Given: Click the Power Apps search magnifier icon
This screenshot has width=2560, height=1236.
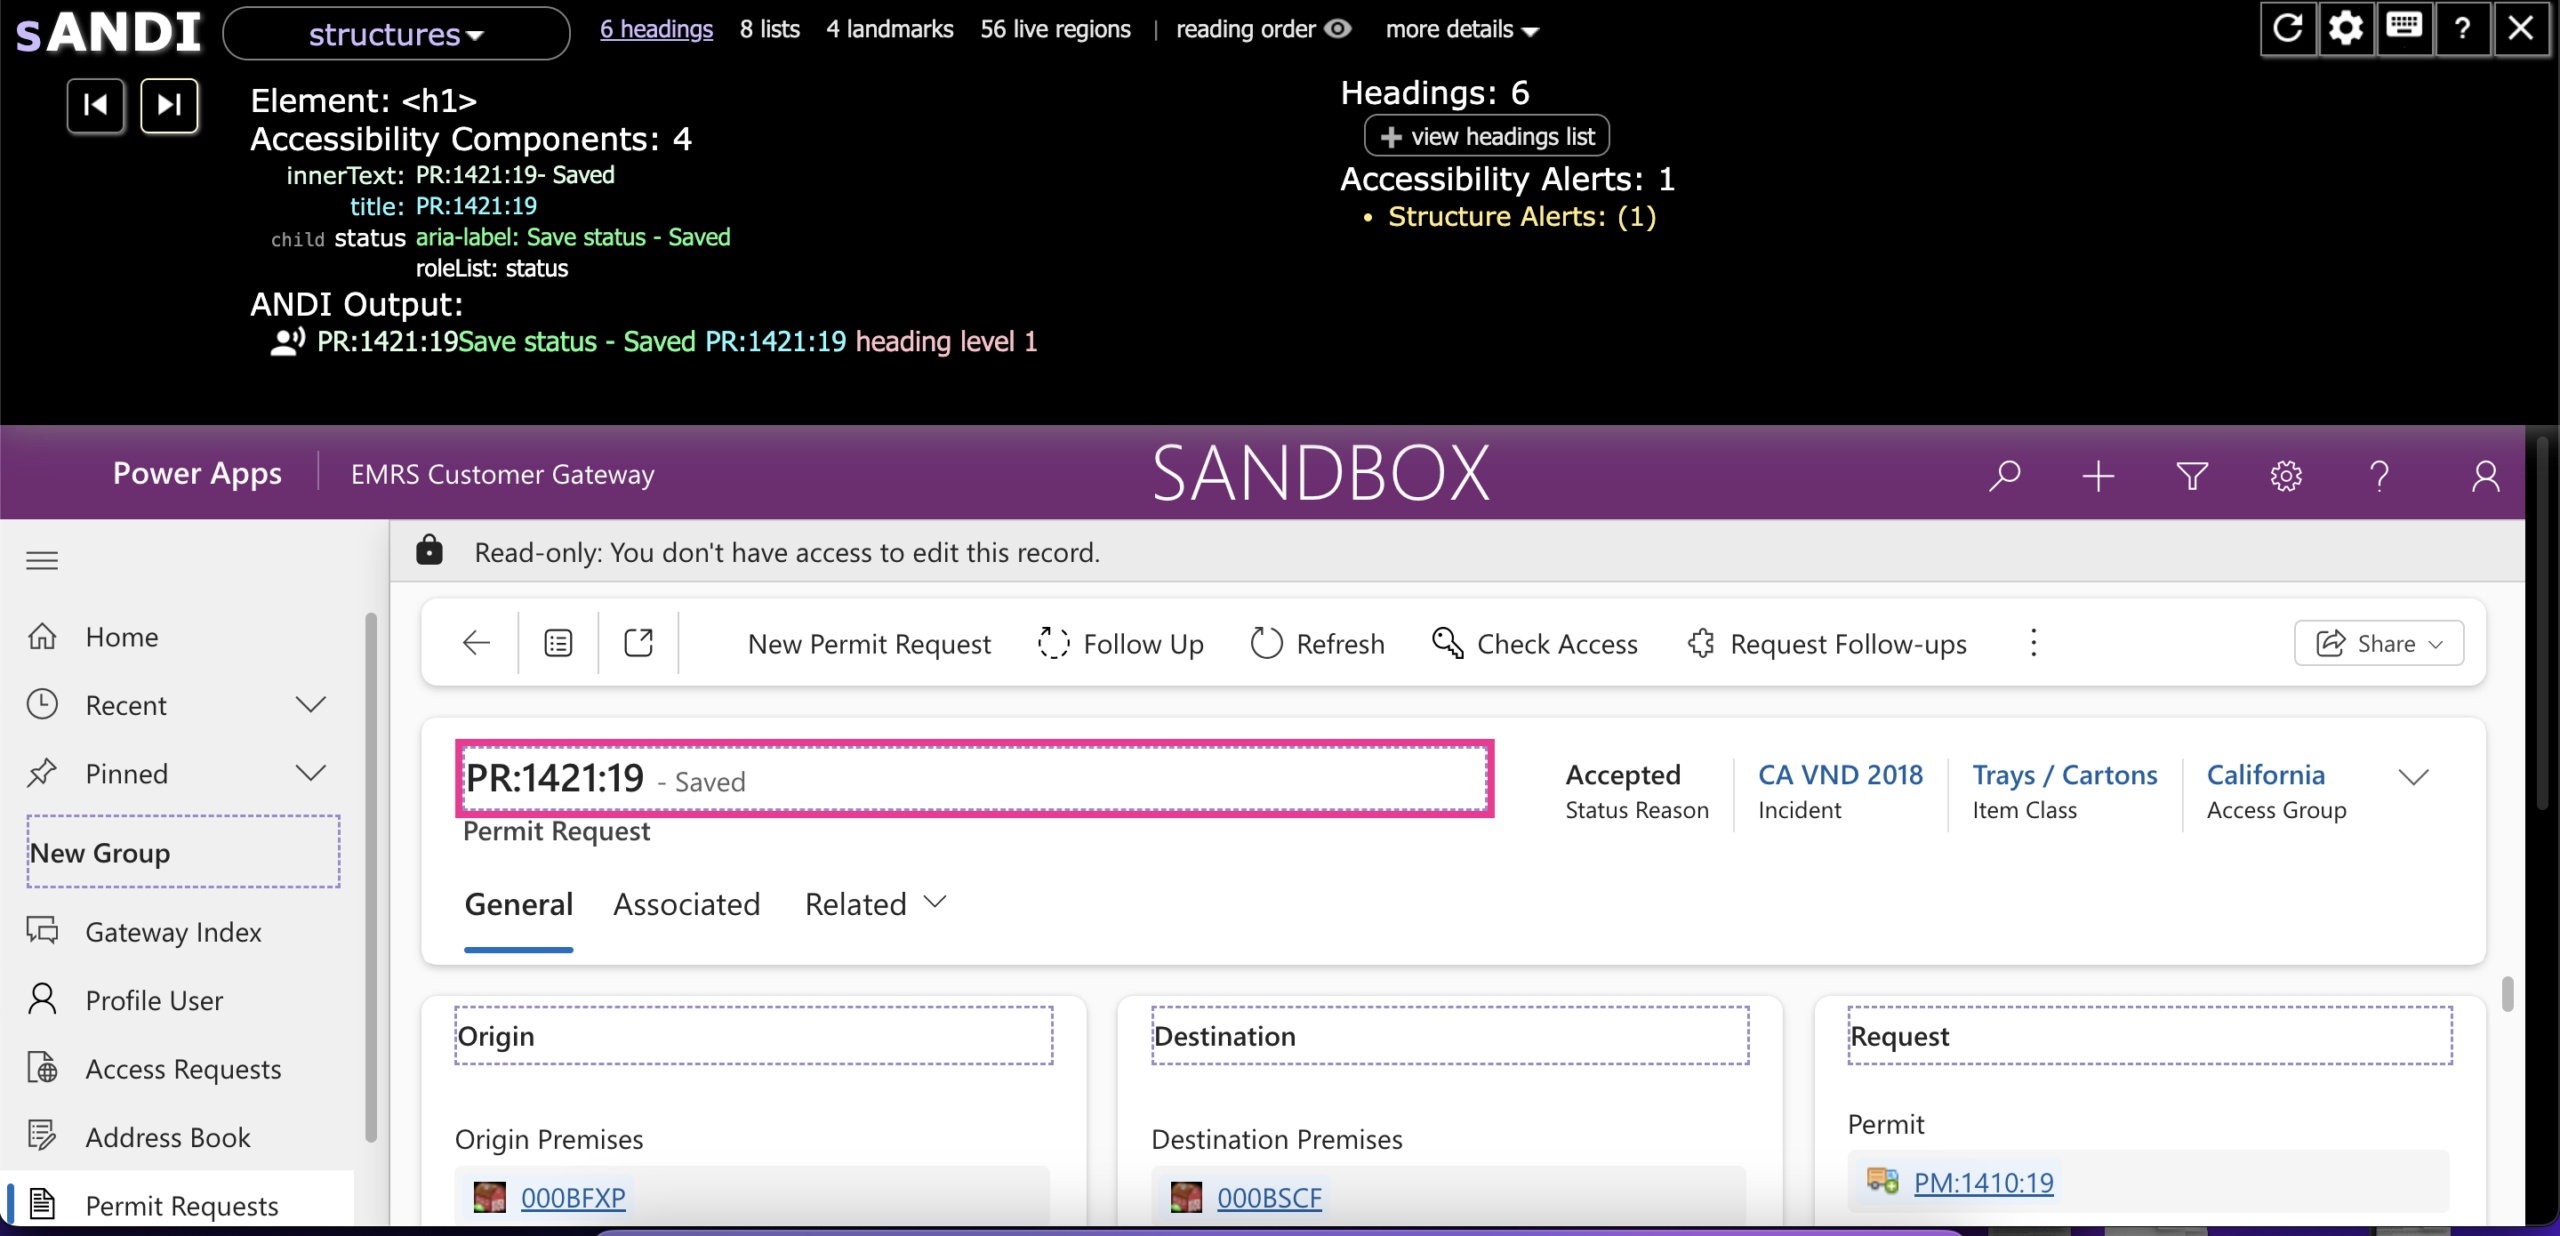Looking at the screenshot, I should coord(2004,475).
